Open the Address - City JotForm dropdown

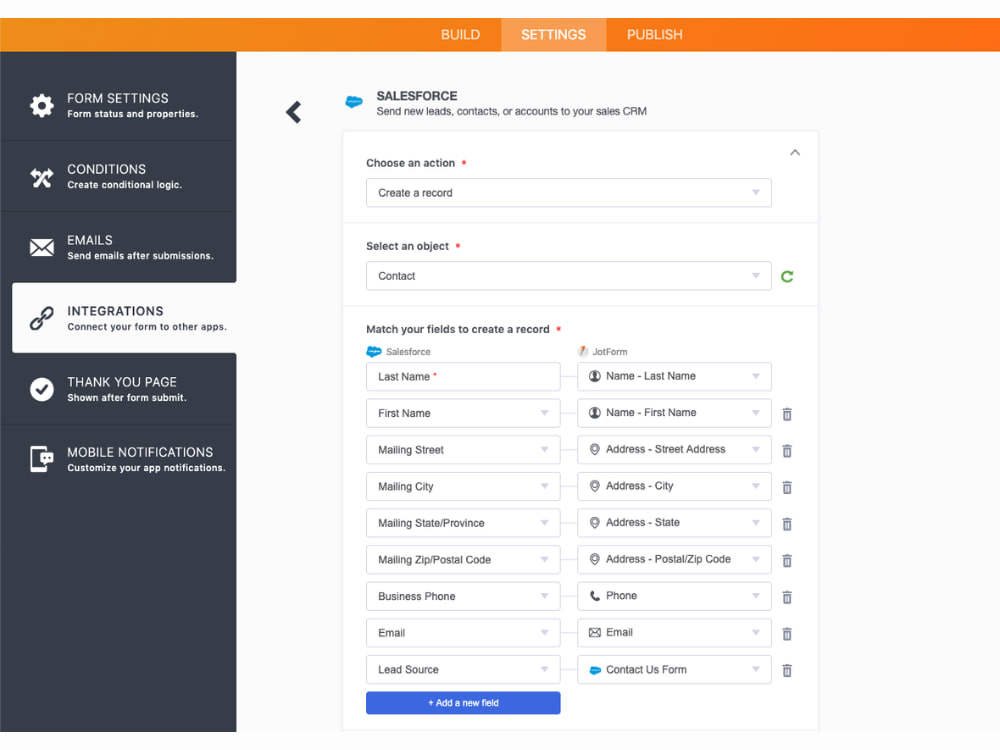coord(674,486)
